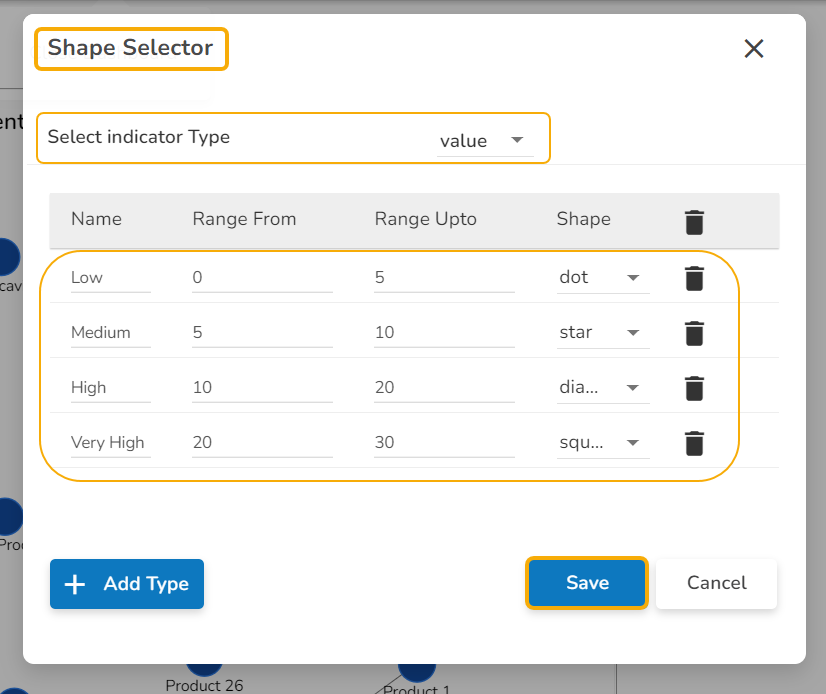
Task: Select the Low Range Upto field
Action: pyautogui.click(x=444, y=278)
